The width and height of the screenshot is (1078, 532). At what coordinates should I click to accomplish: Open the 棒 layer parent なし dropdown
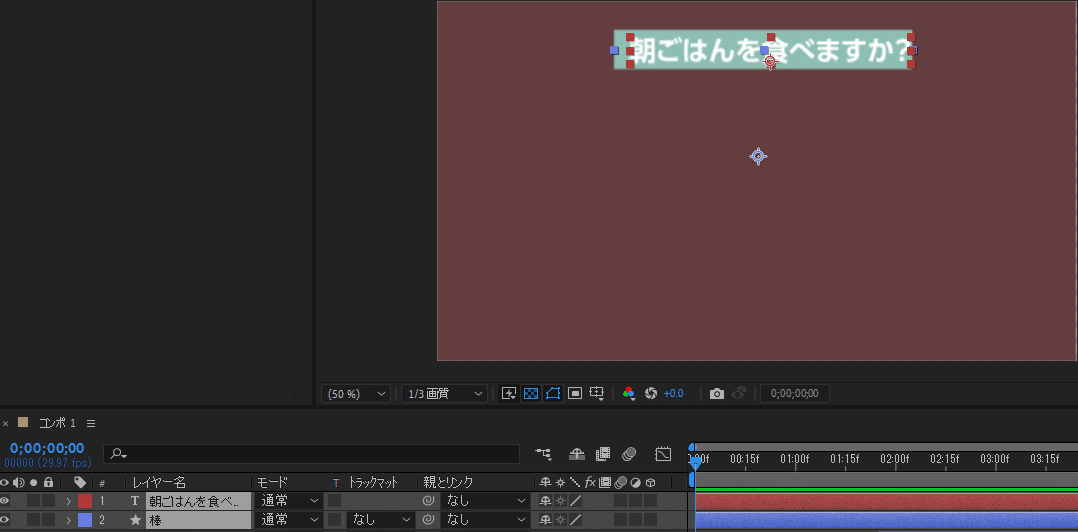[484, 520]
